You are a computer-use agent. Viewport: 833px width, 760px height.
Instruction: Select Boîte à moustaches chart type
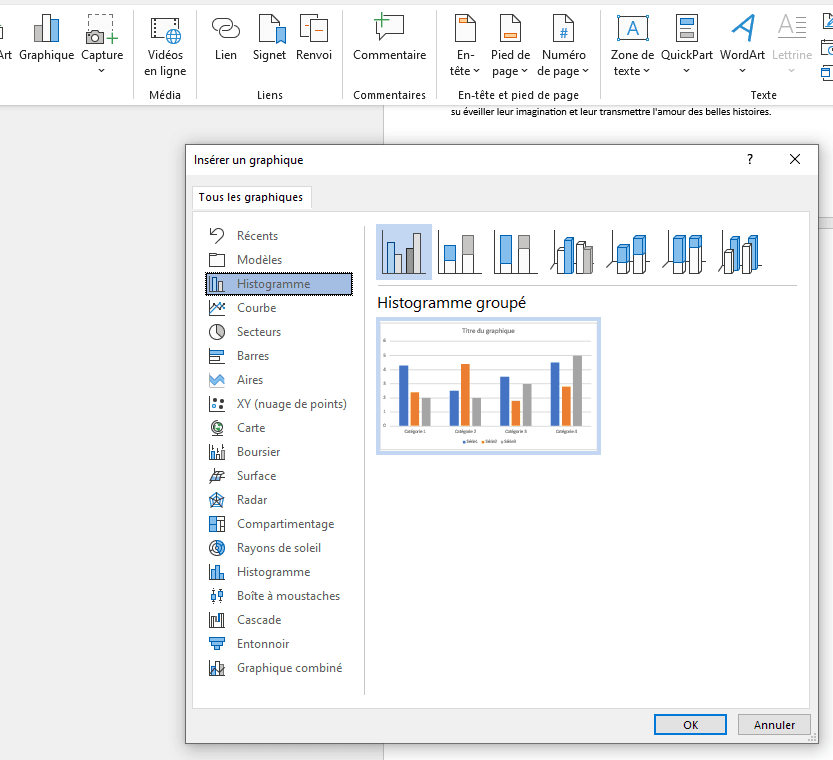(288, 596)
